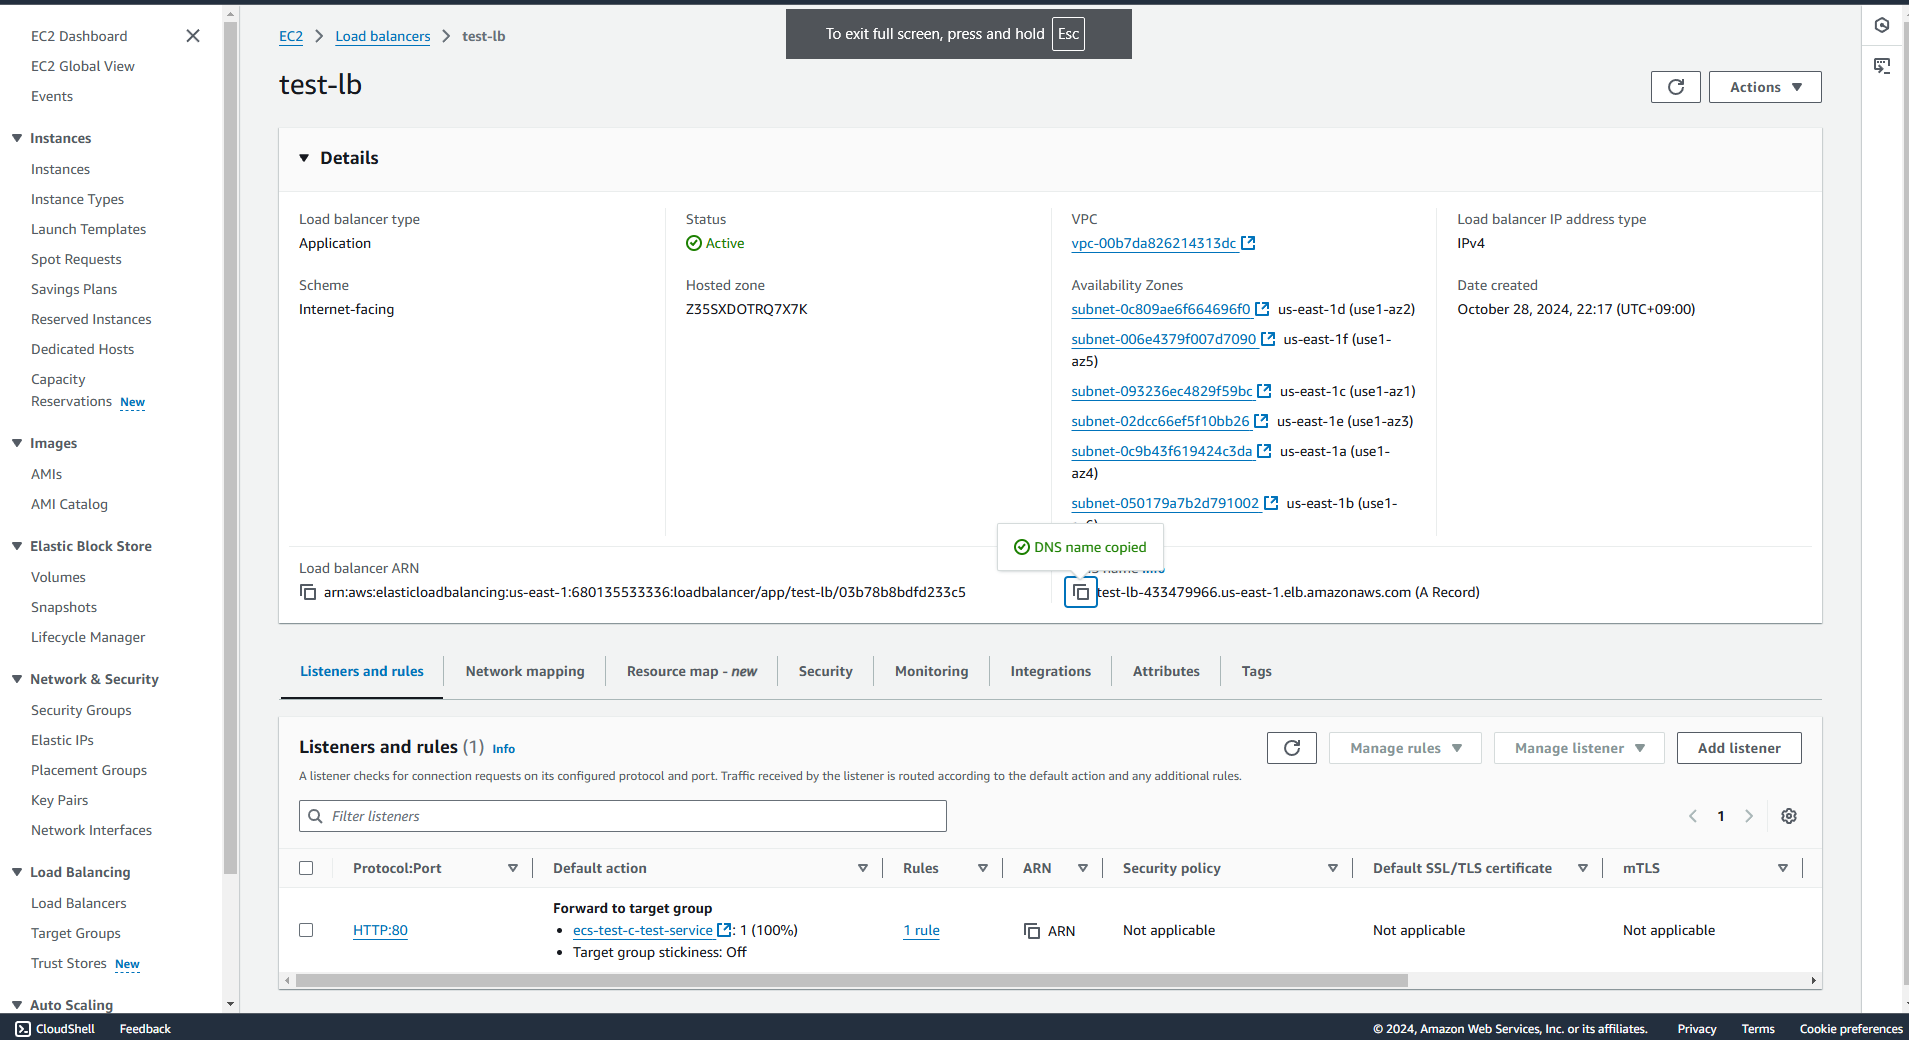The image size is (1909, 1040).
Task: Collapse Load Balancing sidebar group
Action: (17, 872)
